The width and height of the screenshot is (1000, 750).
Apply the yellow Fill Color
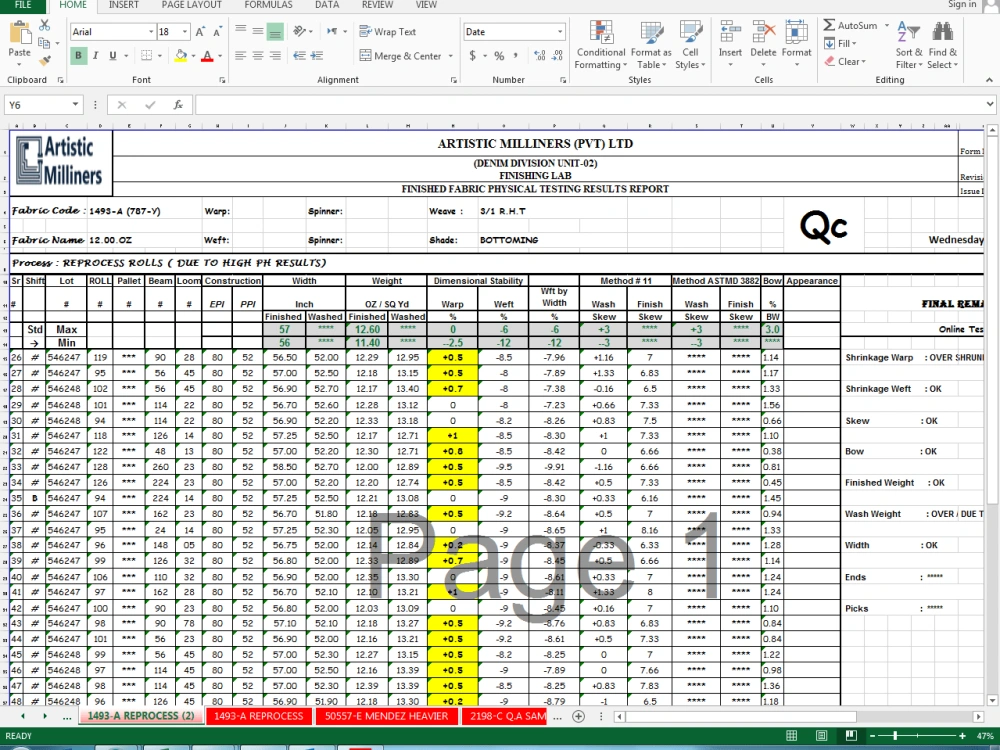180,55
